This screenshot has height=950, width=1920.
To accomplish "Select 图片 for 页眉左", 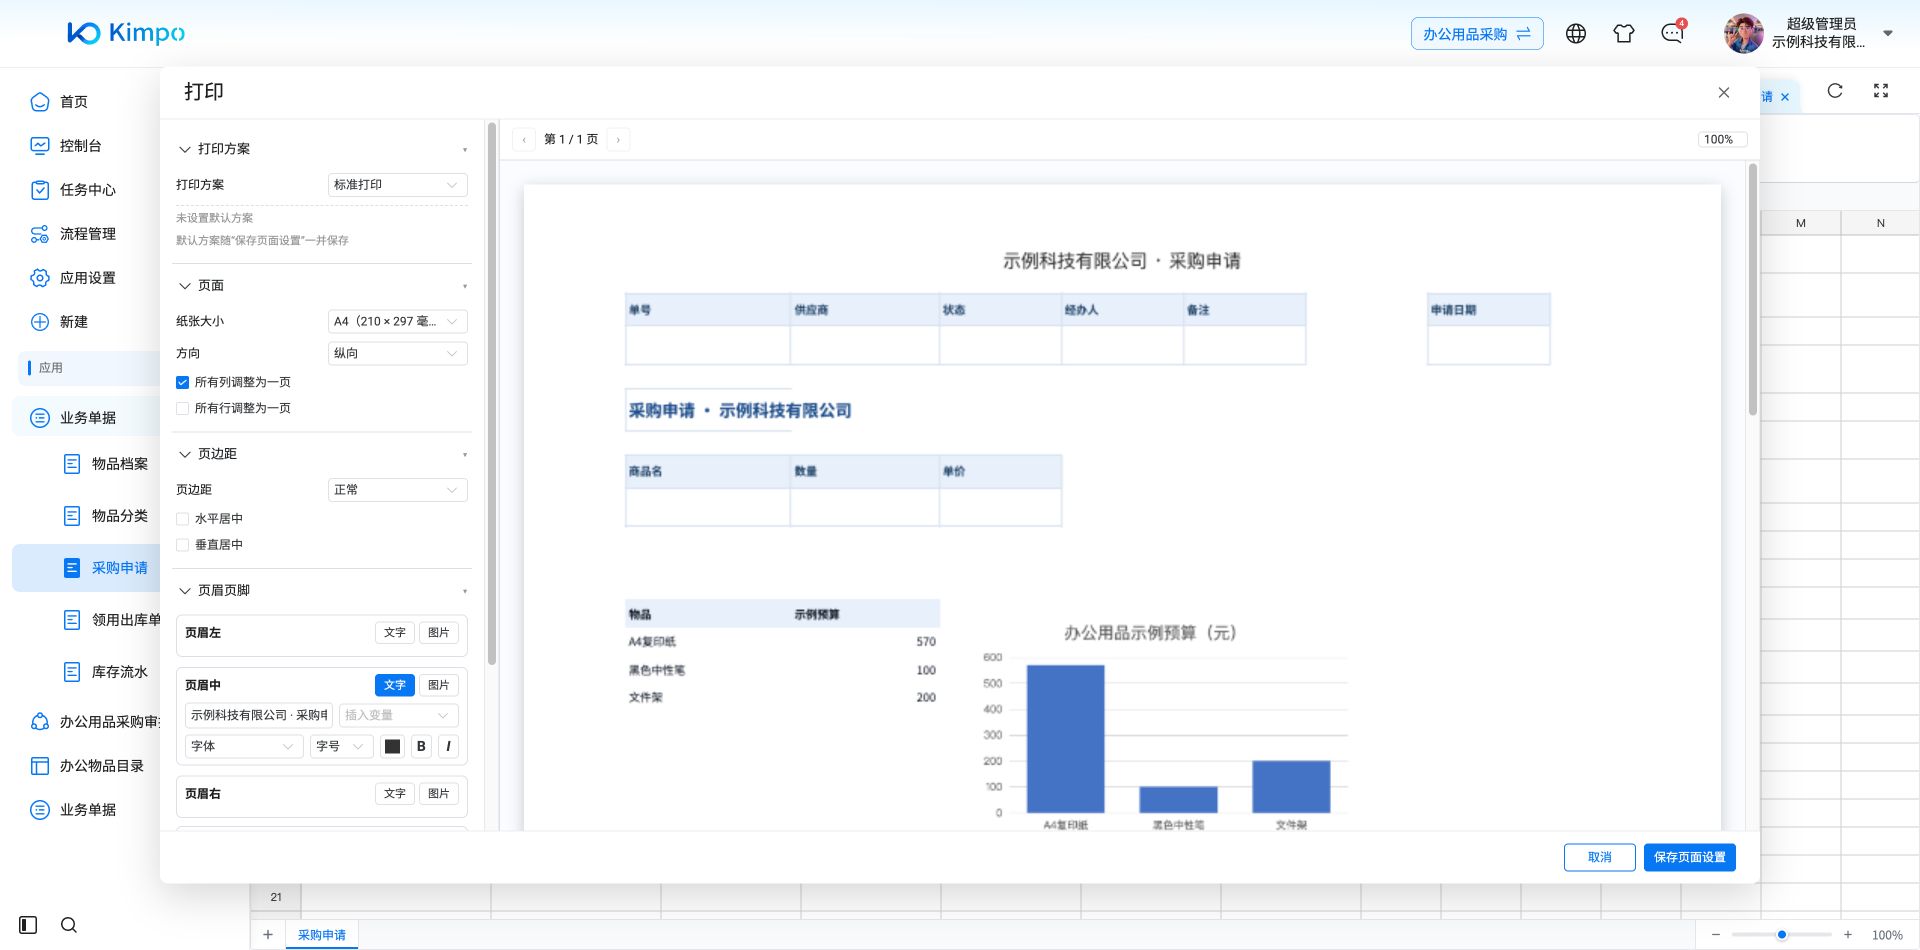I will pyautogui.click(x=438, y=633).
